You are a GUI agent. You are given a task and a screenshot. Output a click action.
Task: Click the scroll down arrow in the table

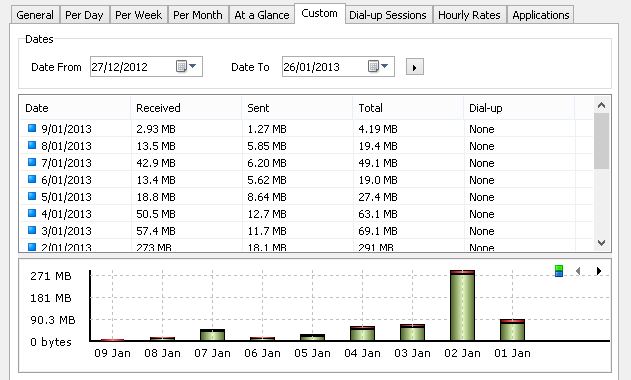point(602,243)
